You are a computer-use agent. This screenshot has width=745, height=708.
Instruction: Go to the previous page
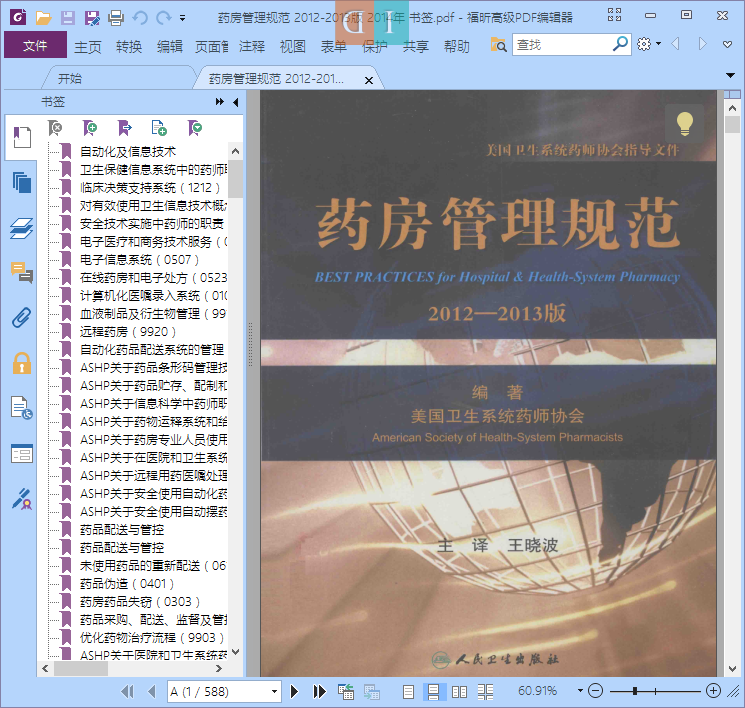(x=152, y=691)
